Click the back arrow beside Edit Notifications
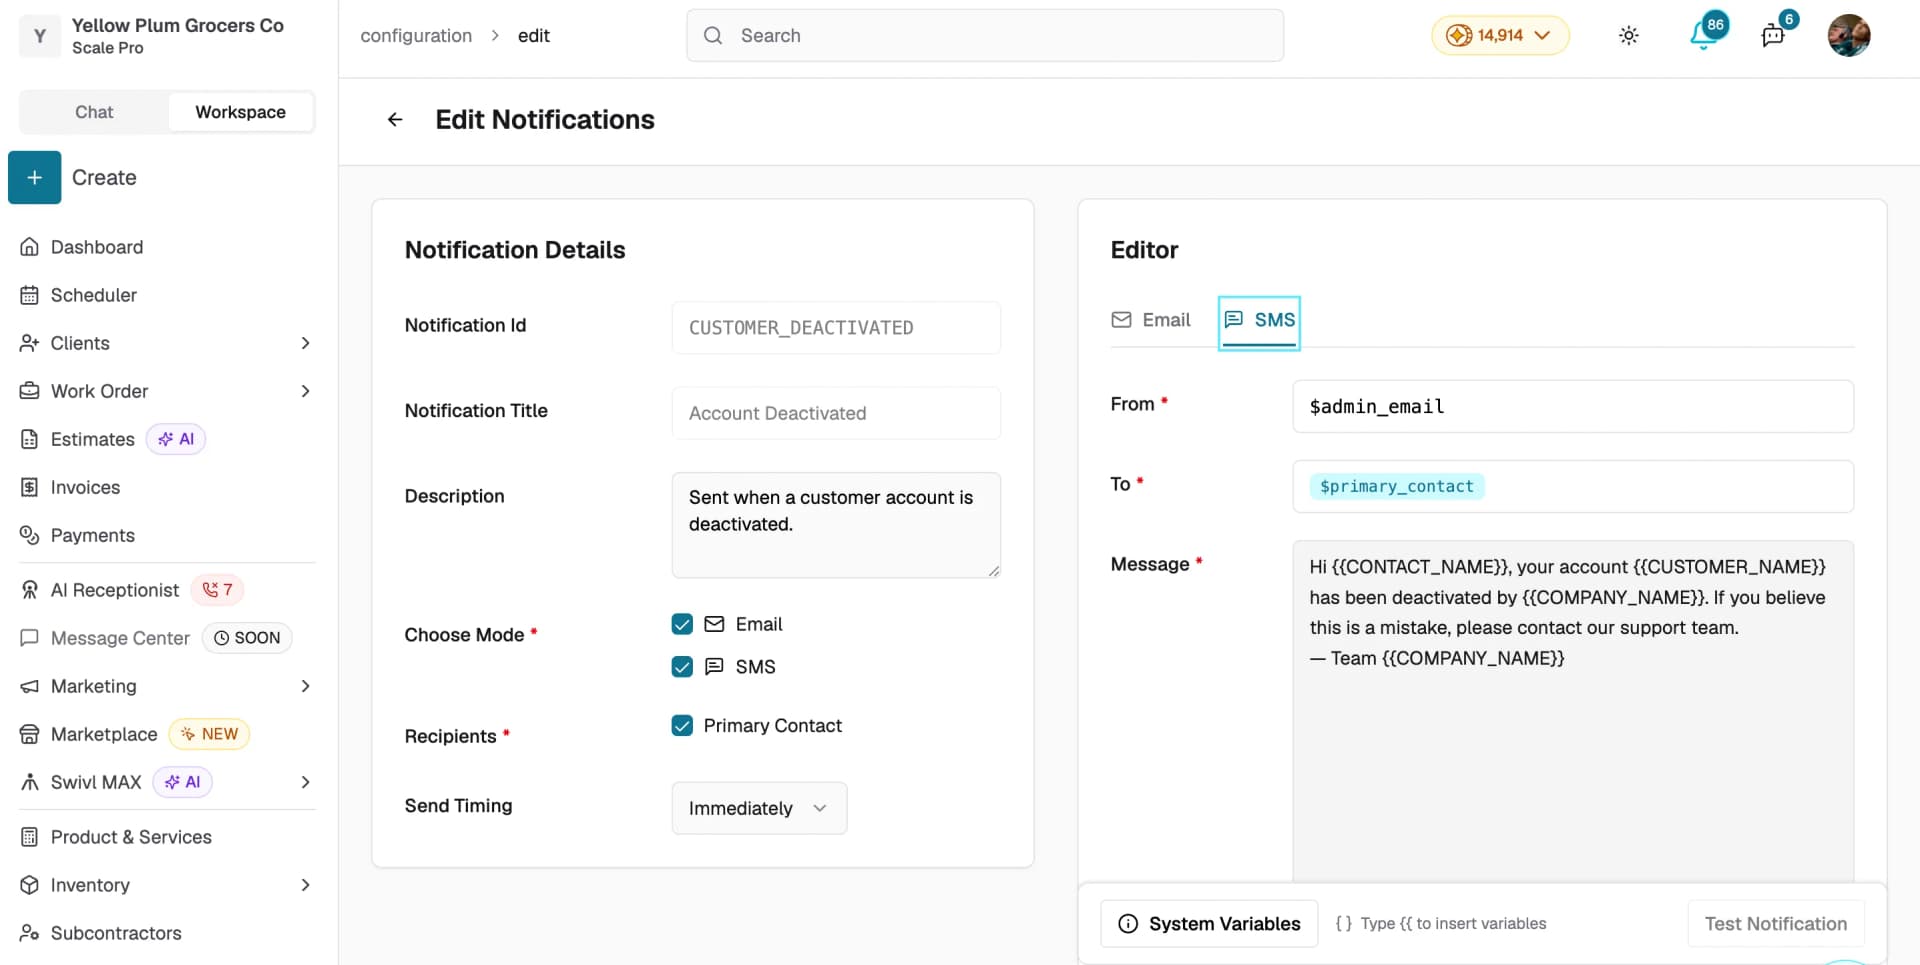The width and height of the screenshot is (1920, 965). coord(395,120)
